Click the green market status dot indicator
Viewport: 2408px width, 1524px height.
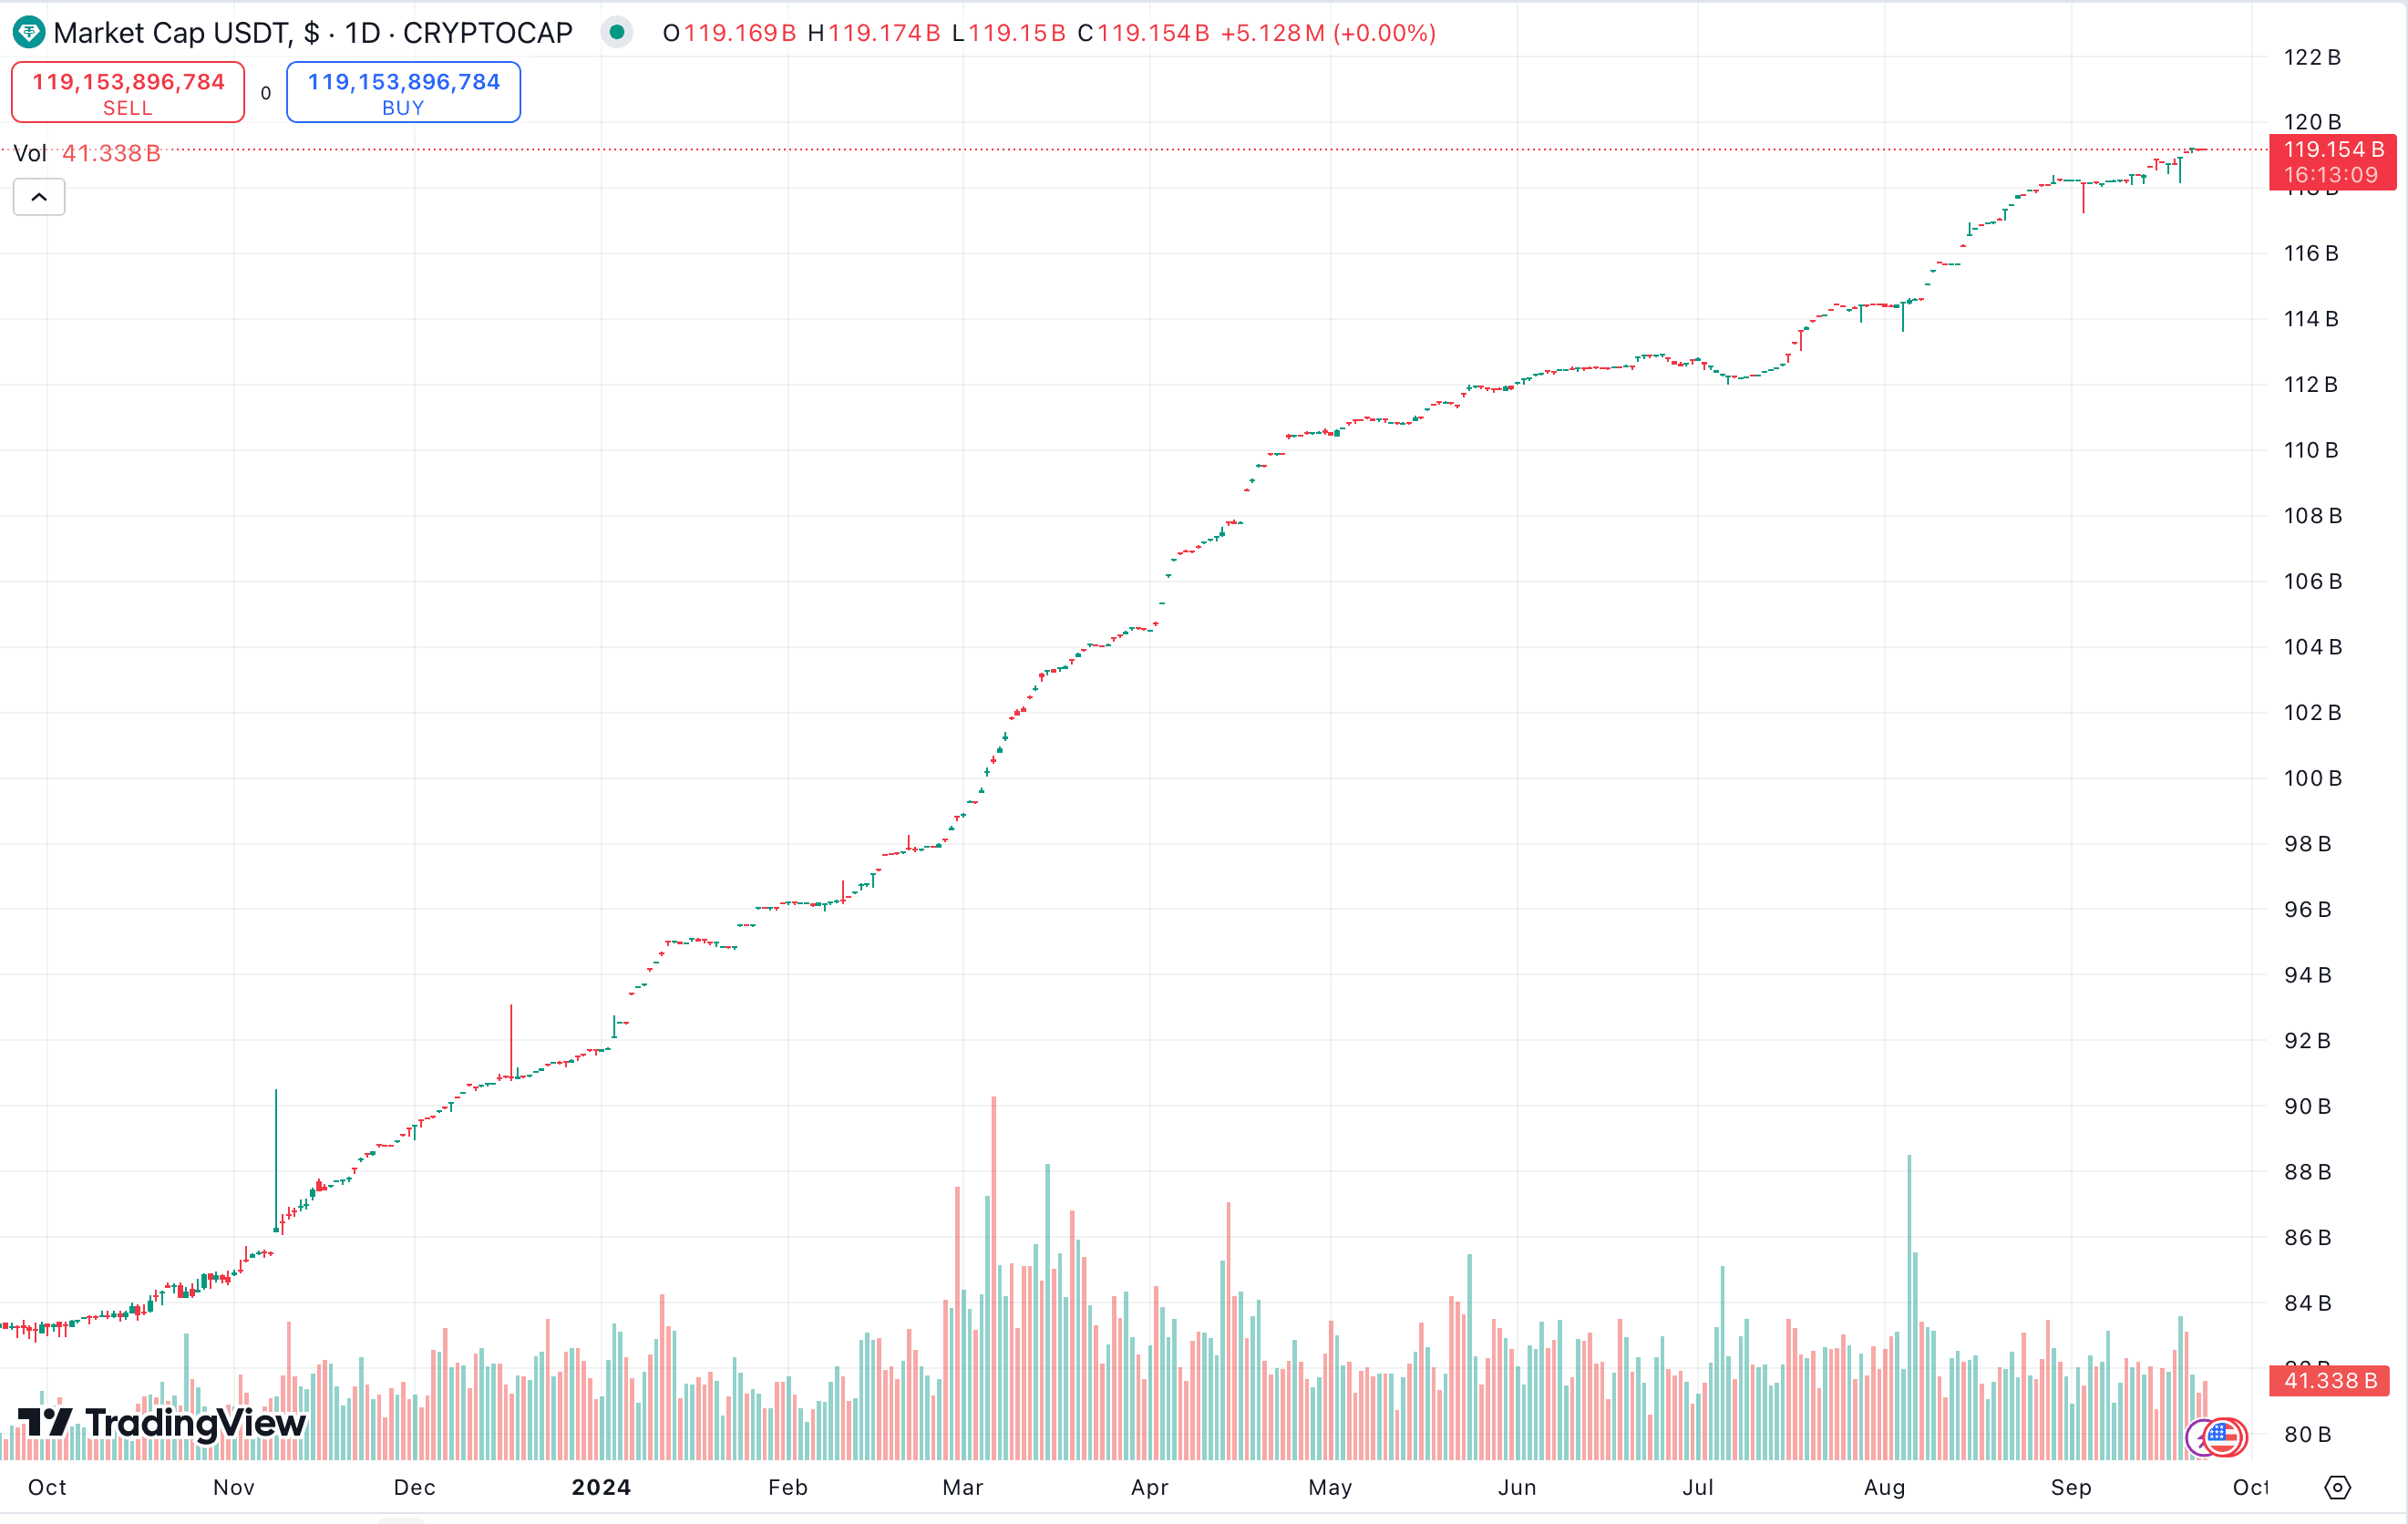617,33
